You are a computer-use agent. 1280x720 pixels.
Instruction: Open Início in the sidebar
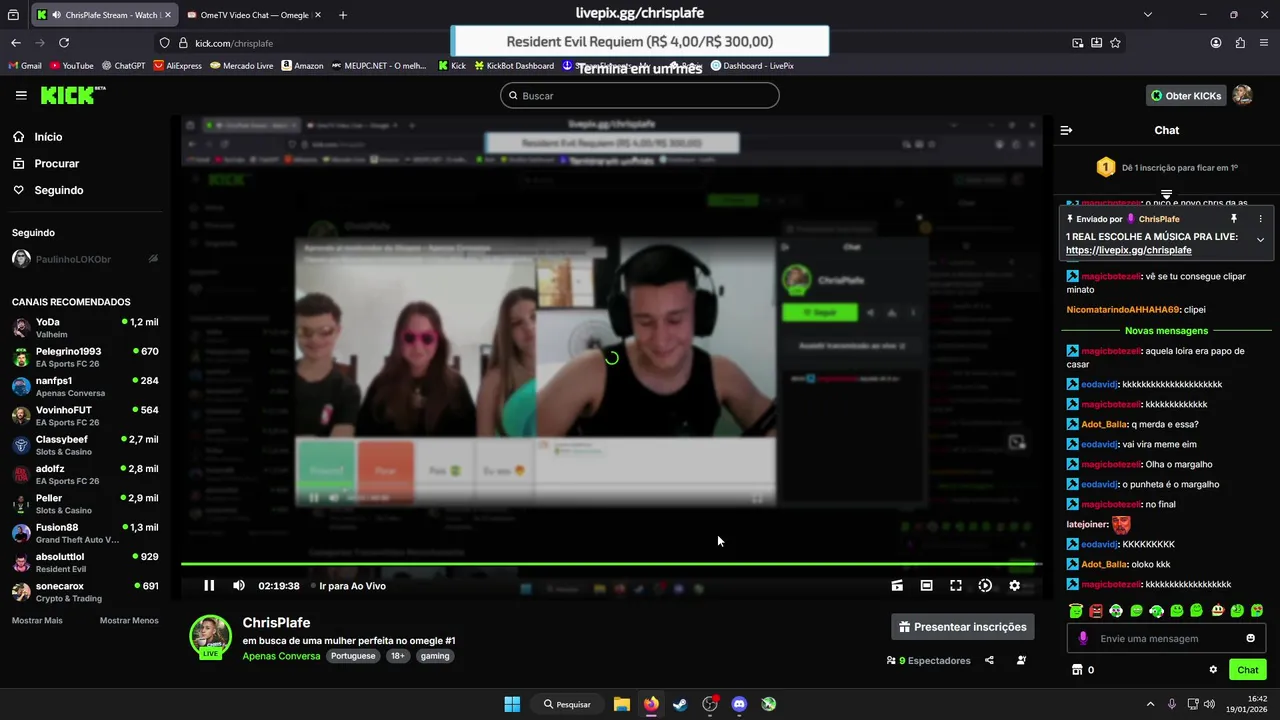tap(48, 137)
